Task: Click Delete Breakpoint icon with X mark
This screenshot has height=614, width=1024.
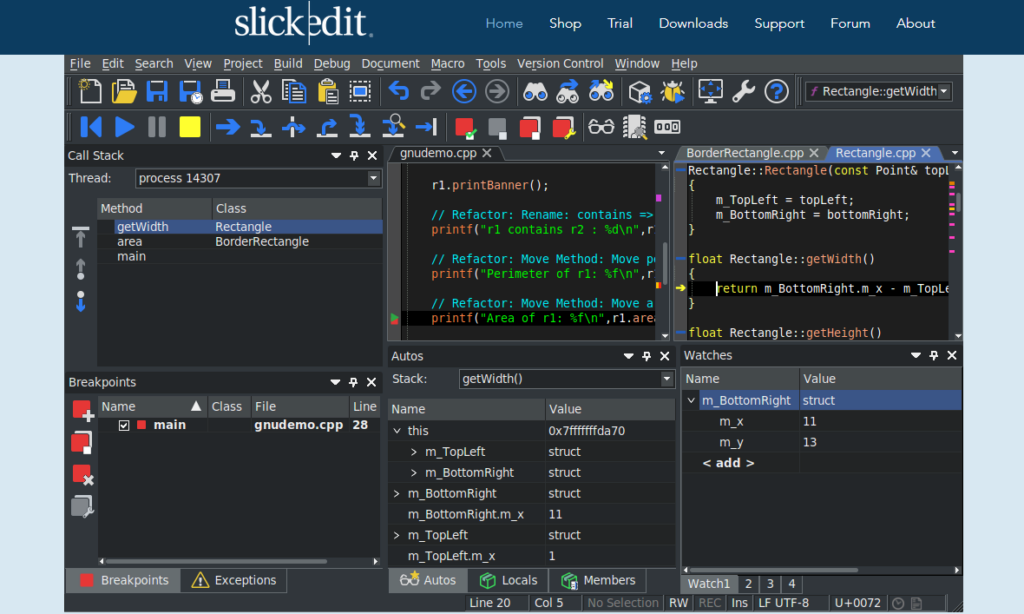Action: click(82, 475)
